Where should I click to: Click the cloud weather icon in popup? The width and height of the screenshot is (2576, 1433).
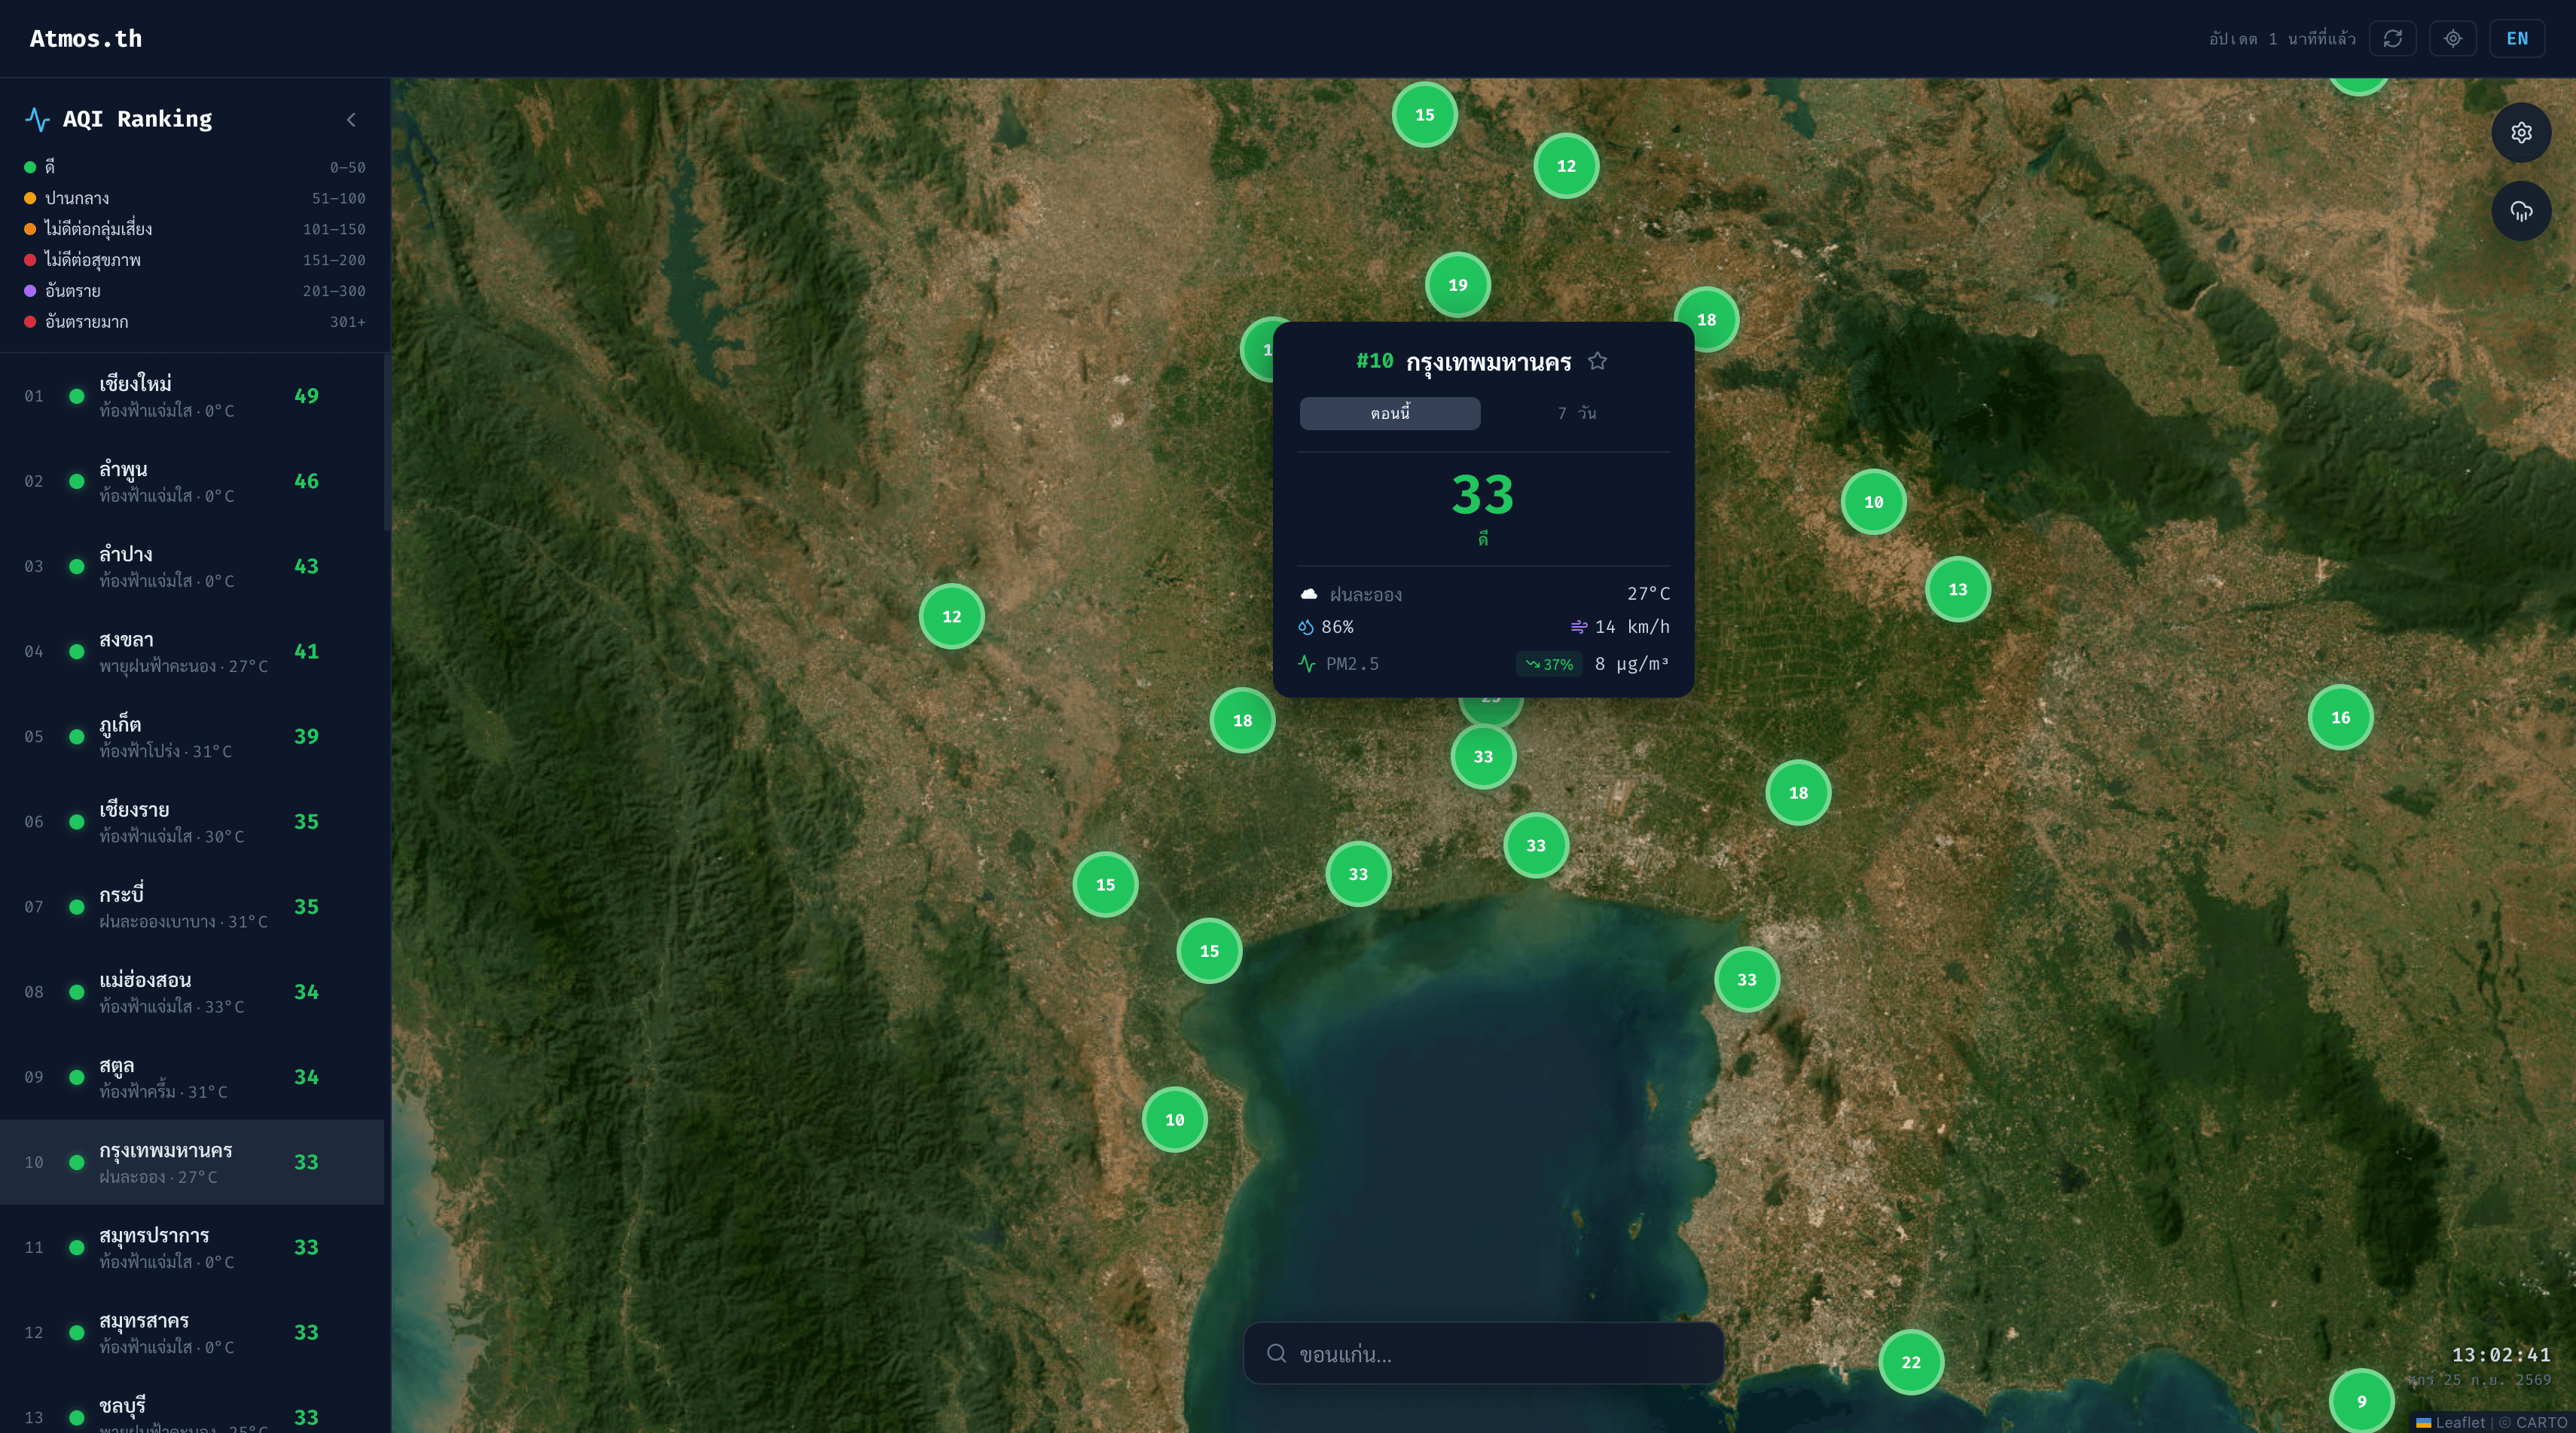(1308, 594)
